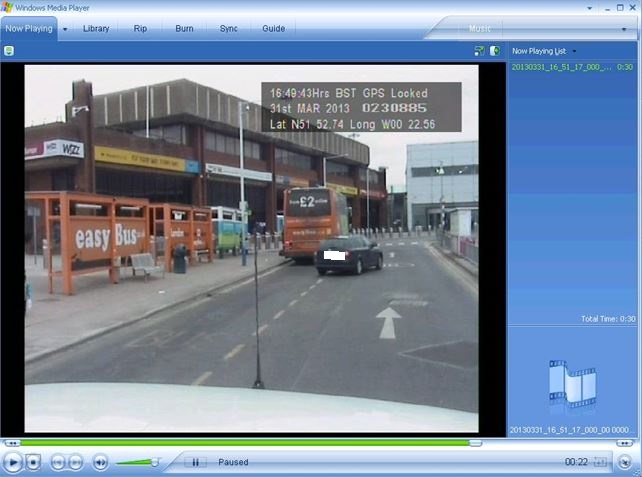Click the 0:30 duration in playlist
The width and height of the screenshot is (642, 477).
pyautogui.click(x=625, y=67)
